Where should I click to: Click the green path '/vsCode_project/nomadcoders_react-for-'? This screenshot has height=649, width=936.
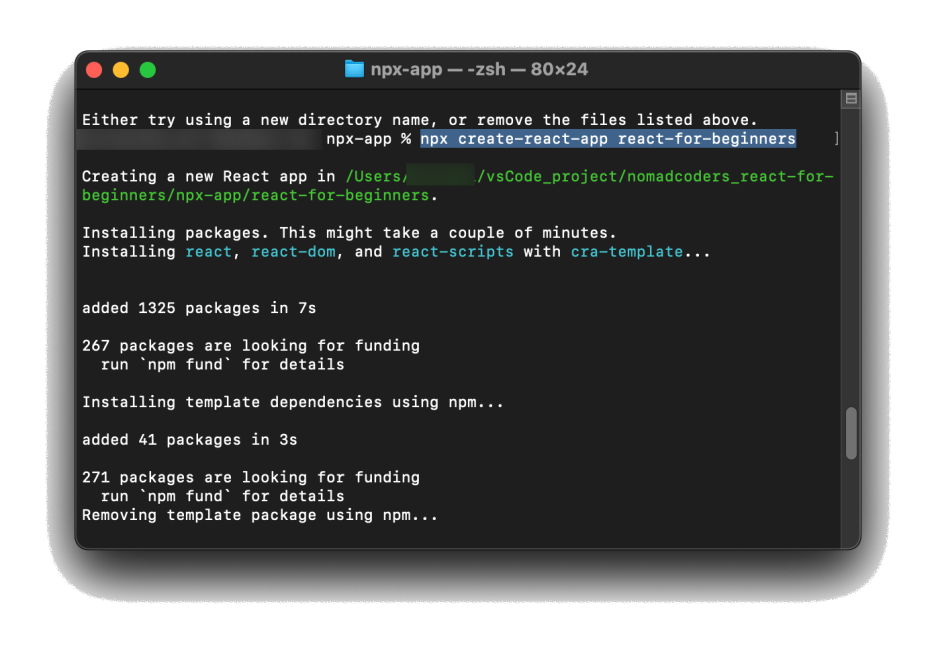[655, 177]
